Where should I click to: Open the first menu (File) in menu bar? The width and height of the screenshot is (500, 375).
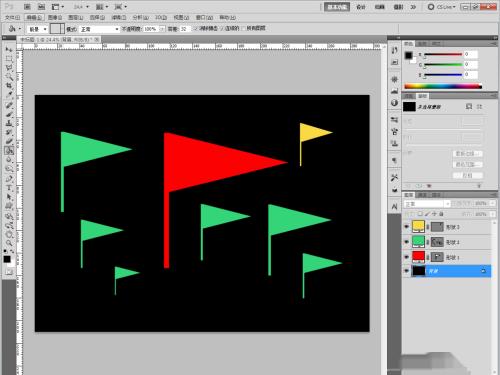click(x=13, y=17)
